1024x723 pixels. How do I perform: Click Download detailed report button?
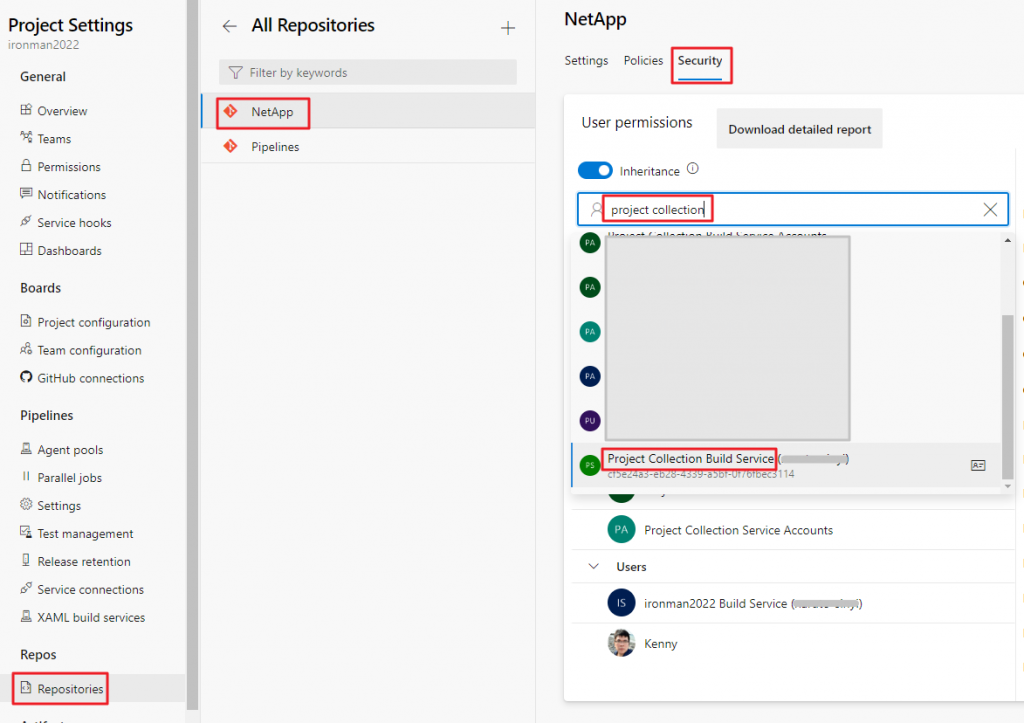click(799, 129)
